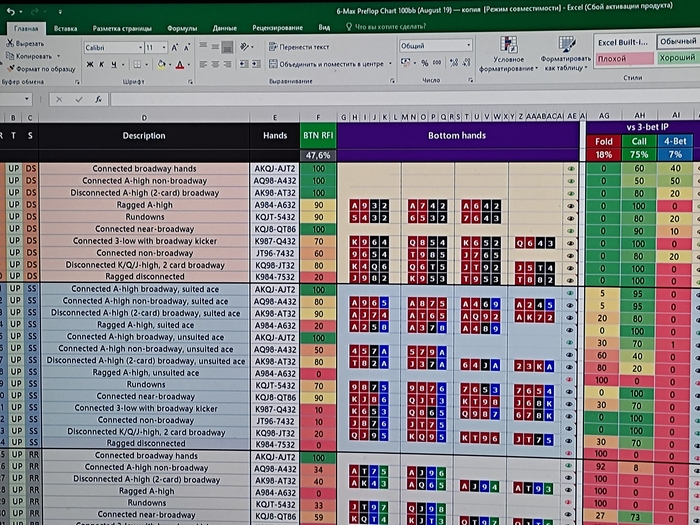Open Форматировать как таблицу (Format as Table)
This screenshot has width=700, height=525.
566,54
